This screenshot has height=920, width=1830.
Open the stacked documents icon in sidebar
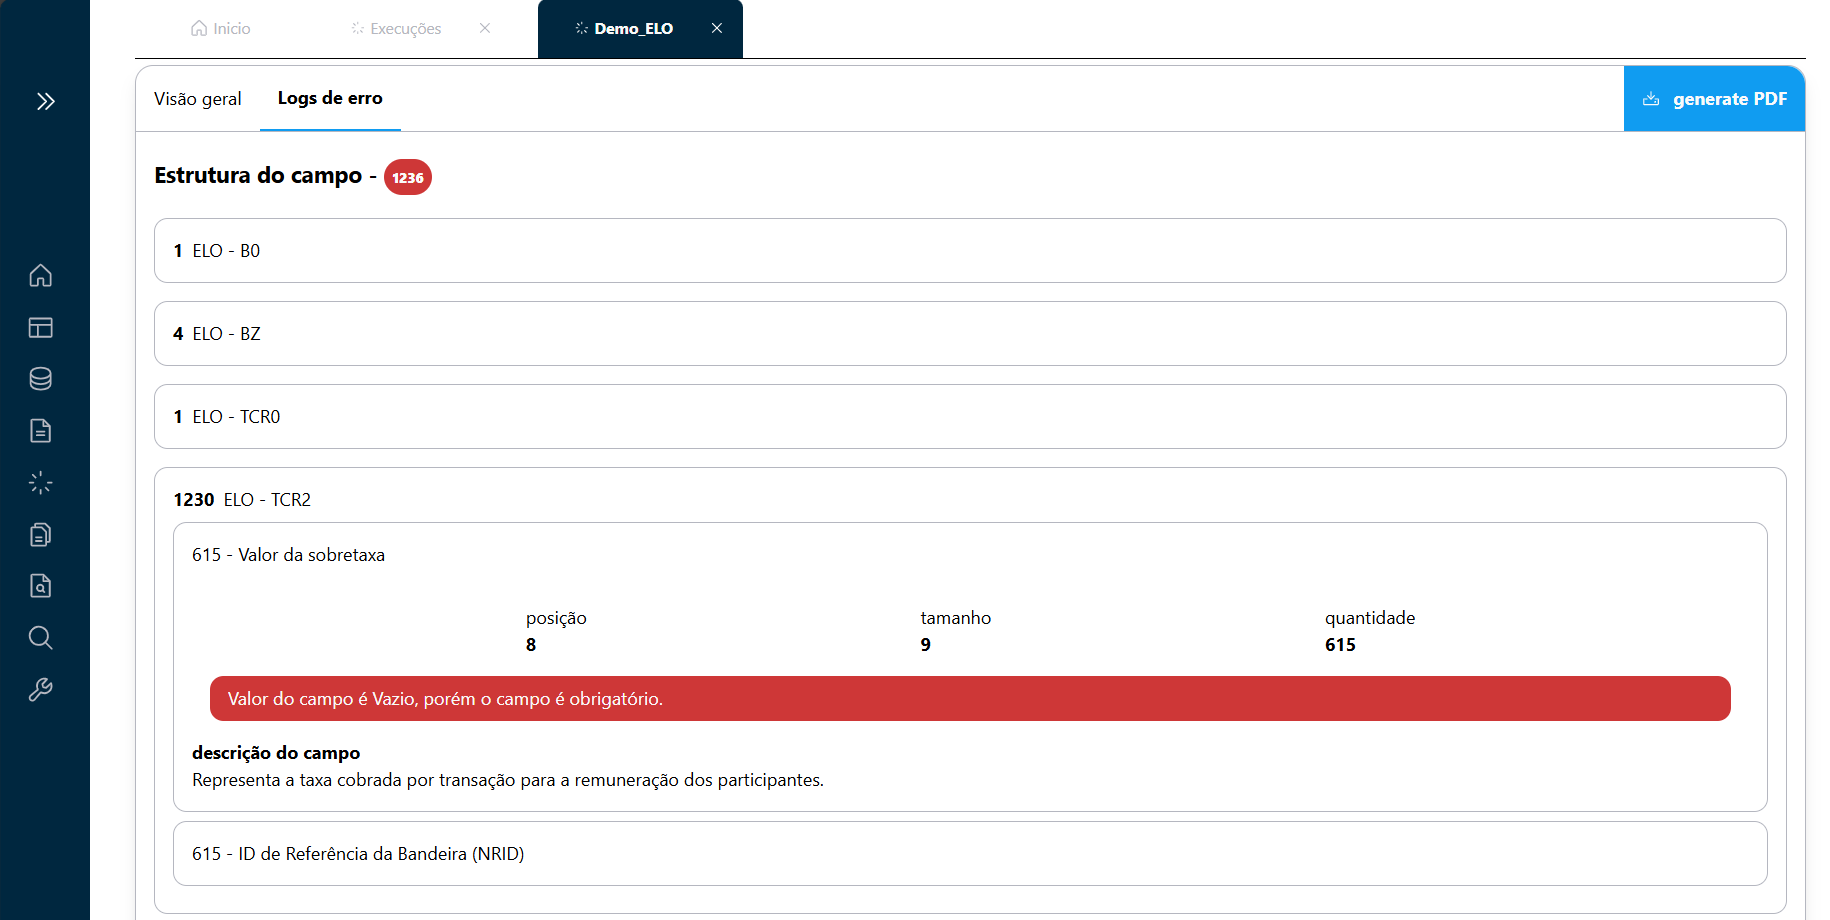(41, 535)
